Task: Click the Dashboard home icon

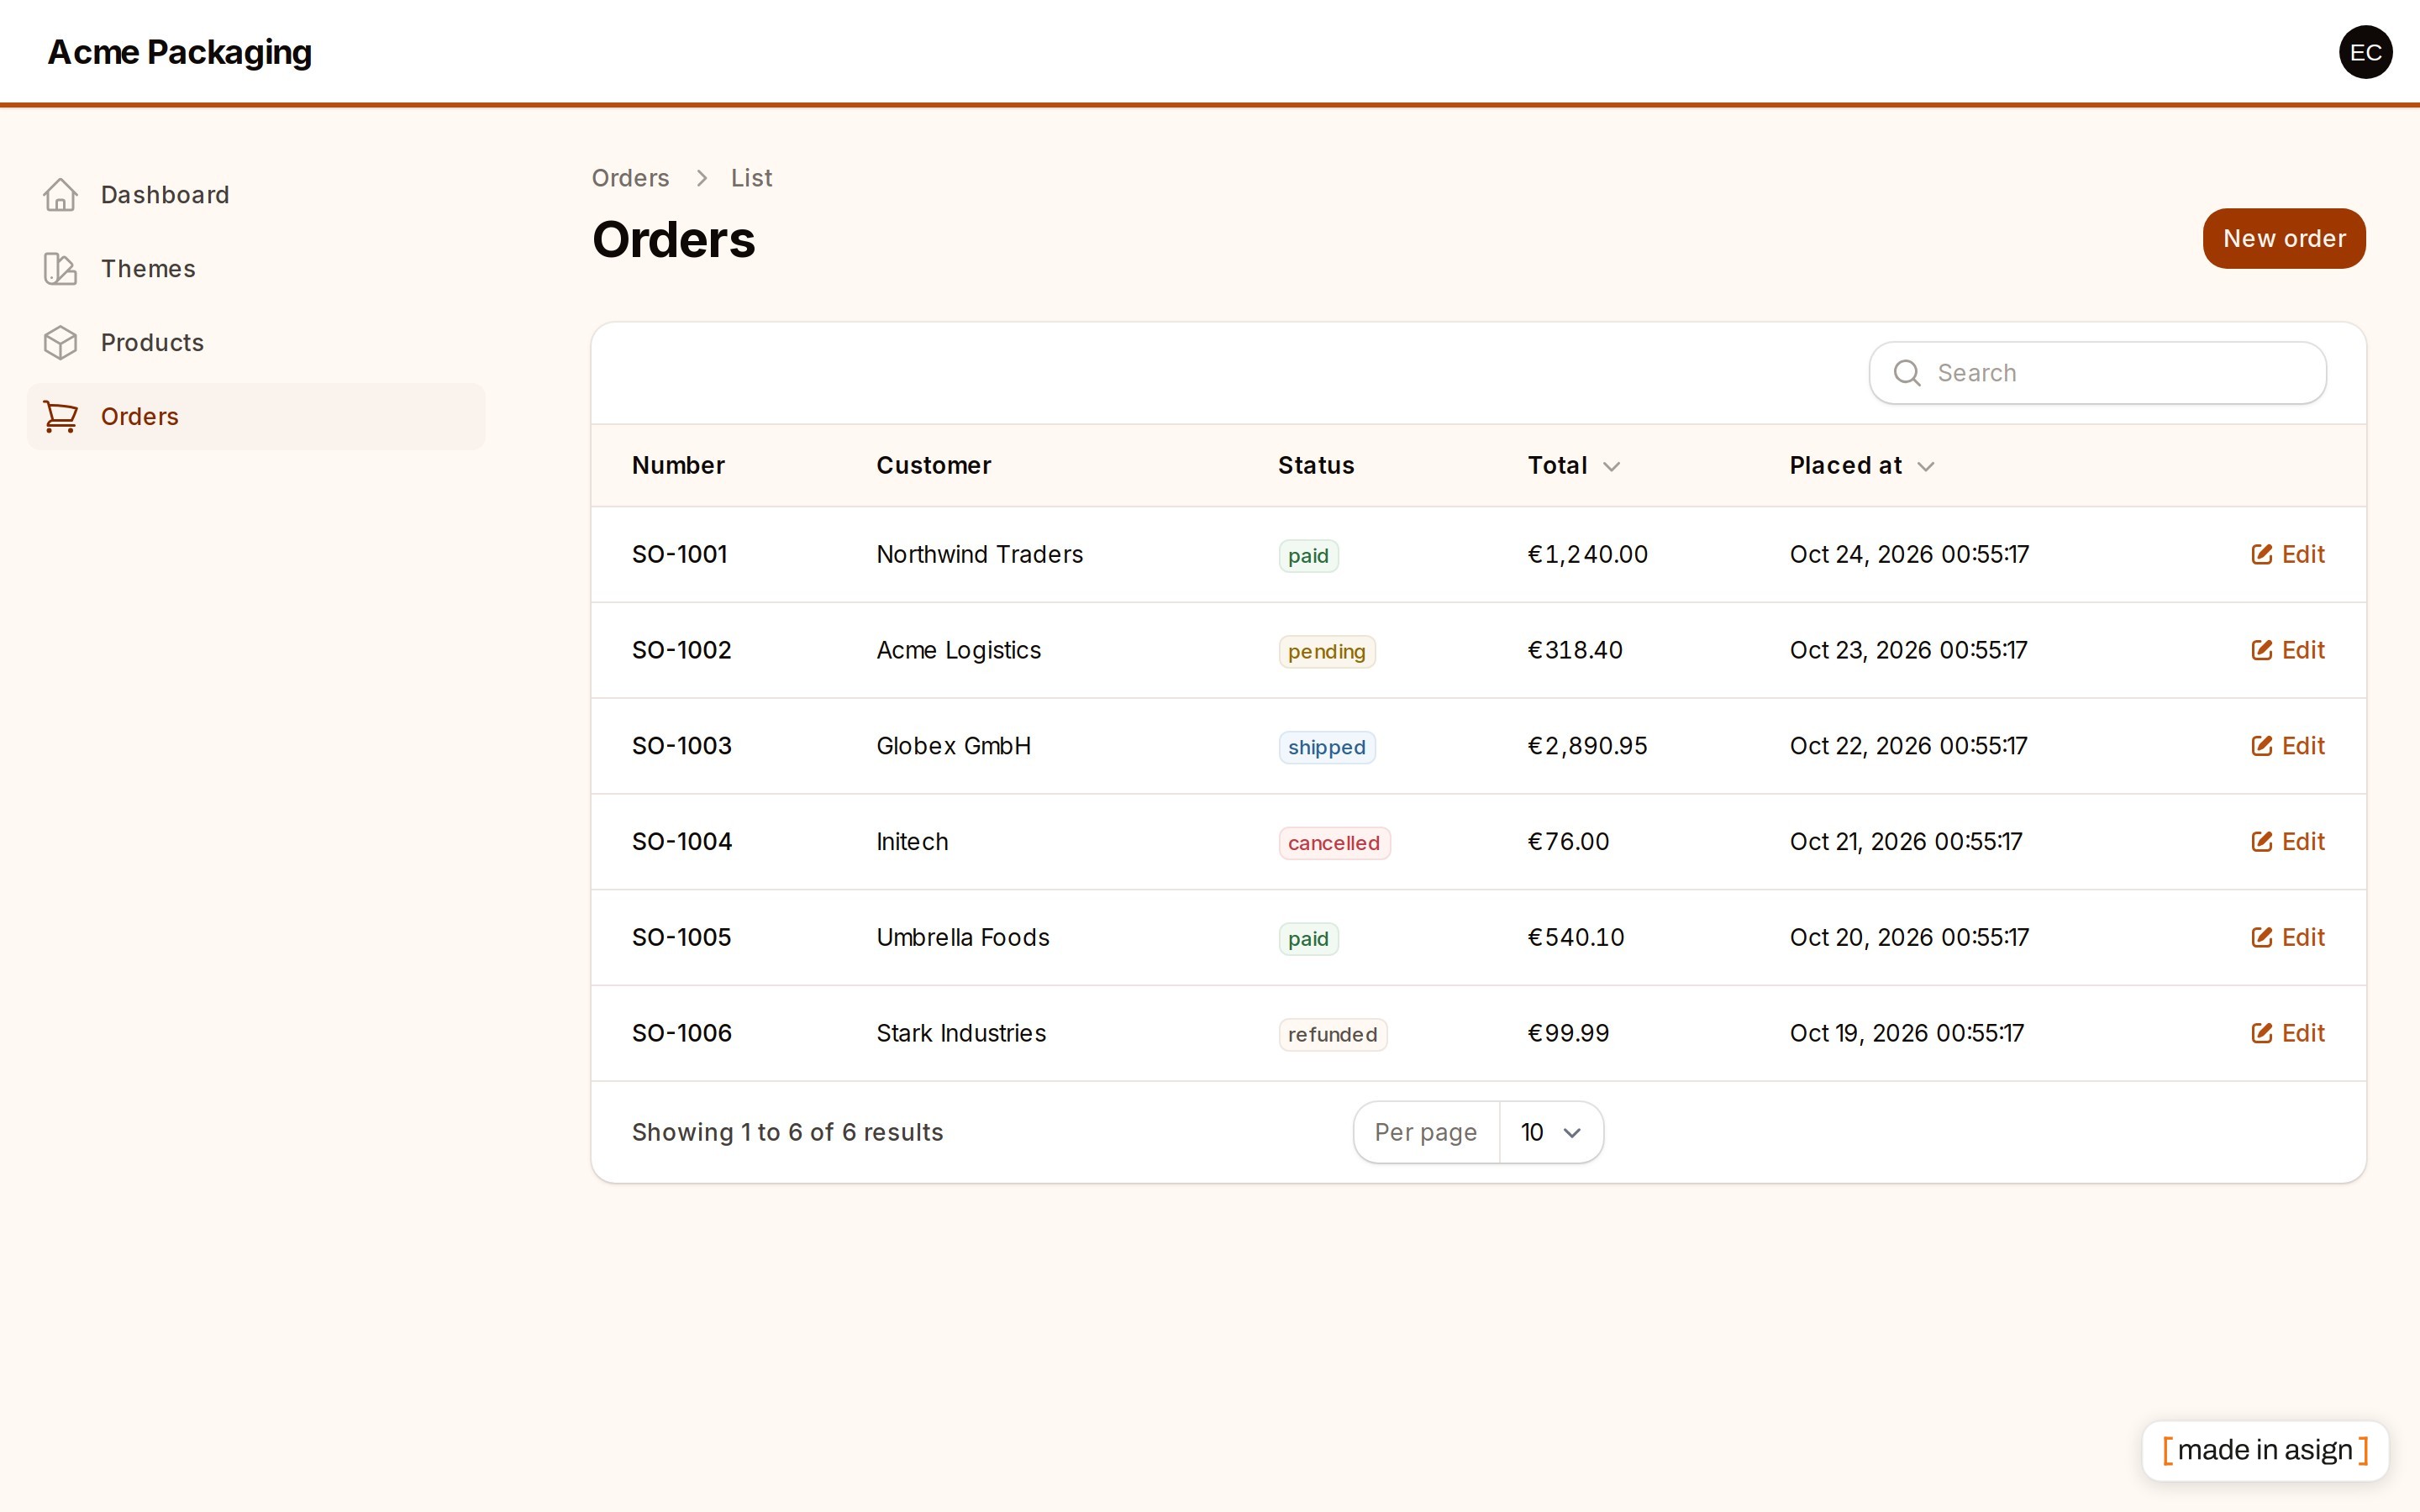Action: click(x=60, y=195)
